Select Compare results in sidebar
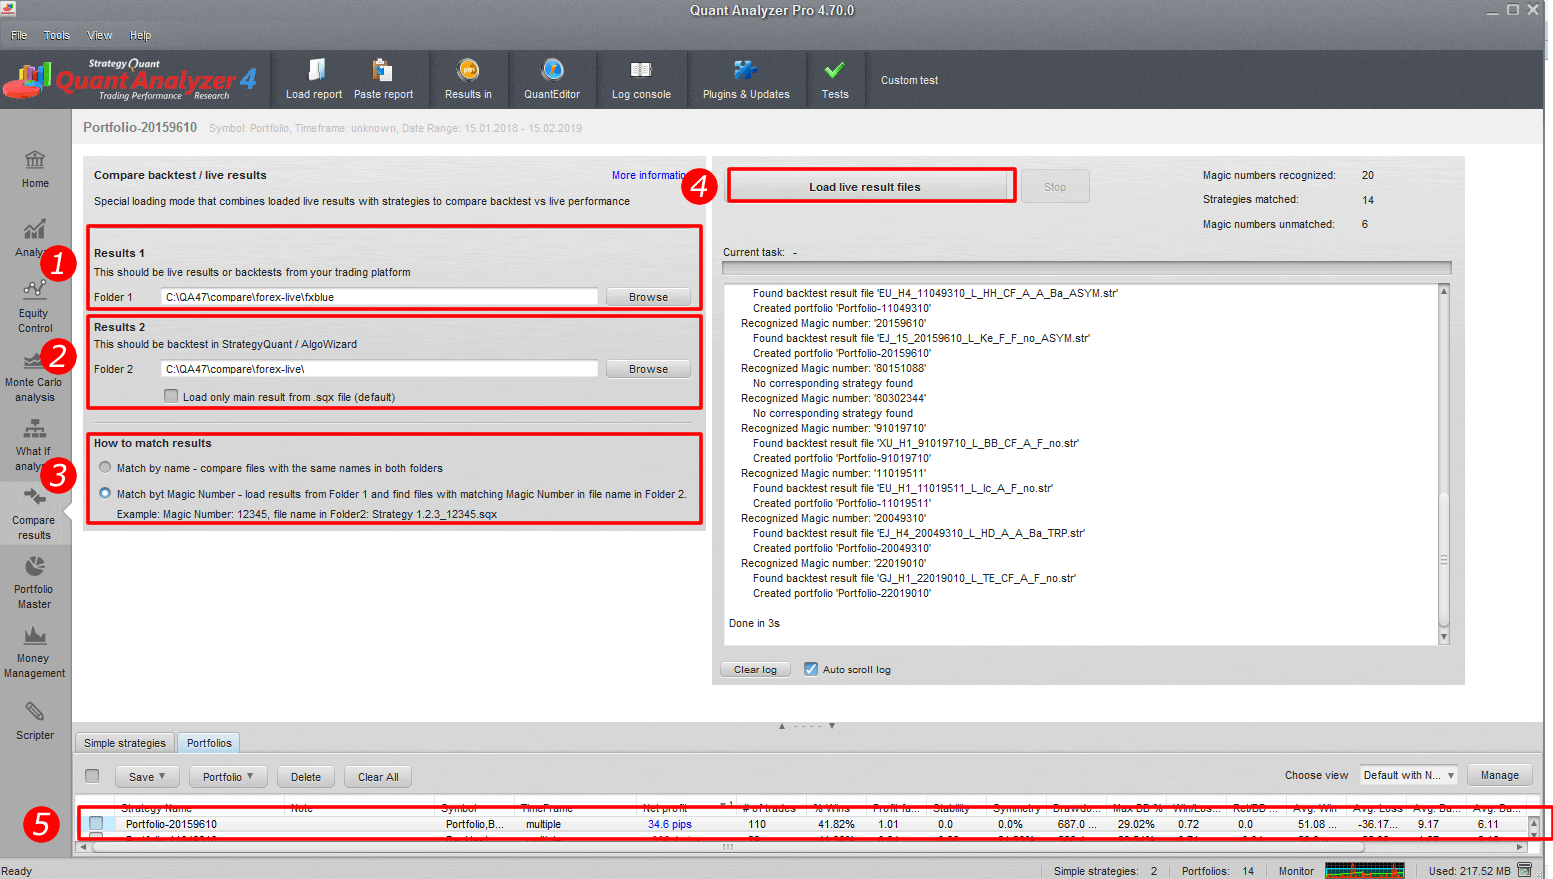This screenshot has width=1553, height=879. (34, 514)
